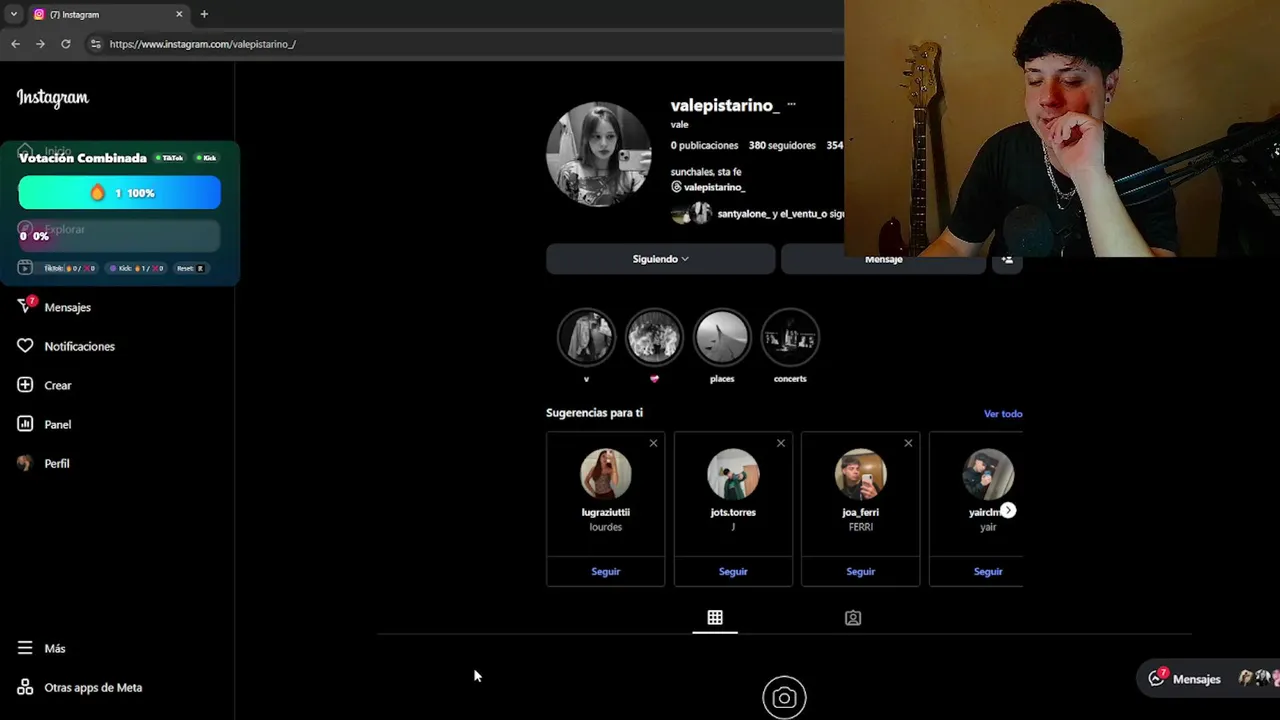Reload the page with refresh icon
Image resolution: width=1280 pixels, height=720 pixels.
click(x=66, y=44)
